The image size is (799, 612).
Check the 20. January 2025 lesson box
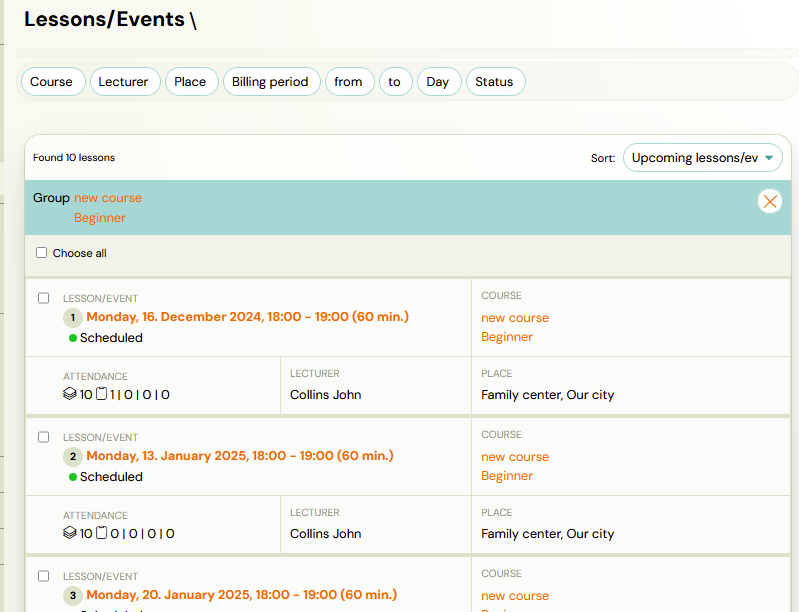pyautogui.click(x=43, y=576)
